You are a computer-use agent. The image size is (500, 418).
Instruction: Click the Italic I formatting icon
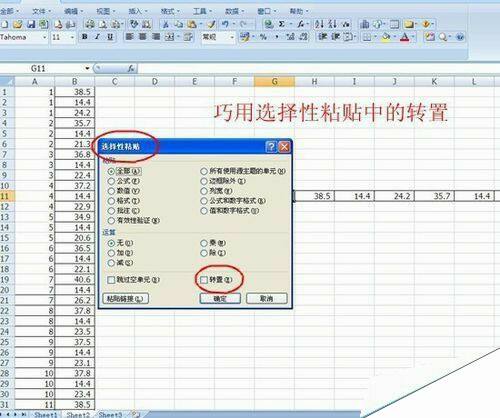[97, 37]
